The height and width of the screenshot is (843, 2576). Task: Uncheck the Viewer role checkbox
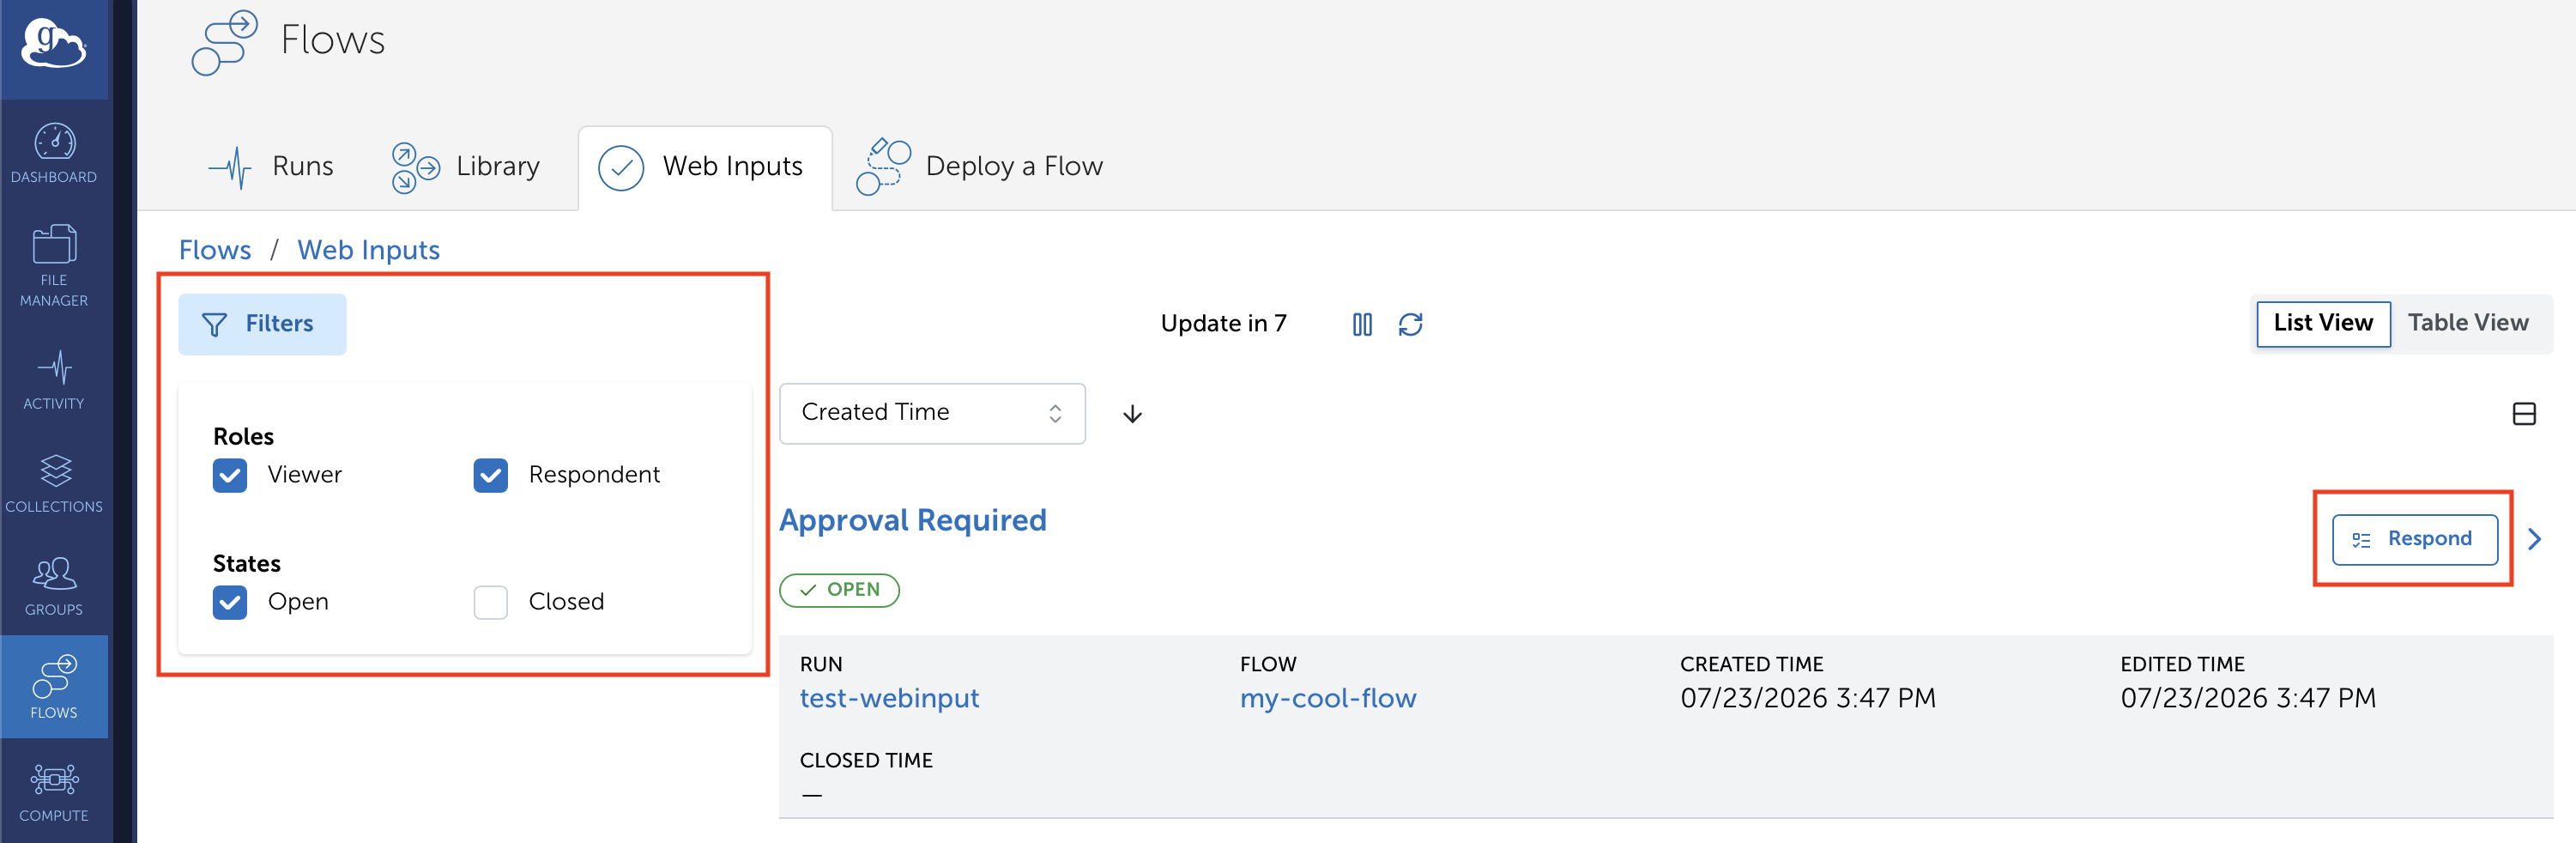(230, 476)
